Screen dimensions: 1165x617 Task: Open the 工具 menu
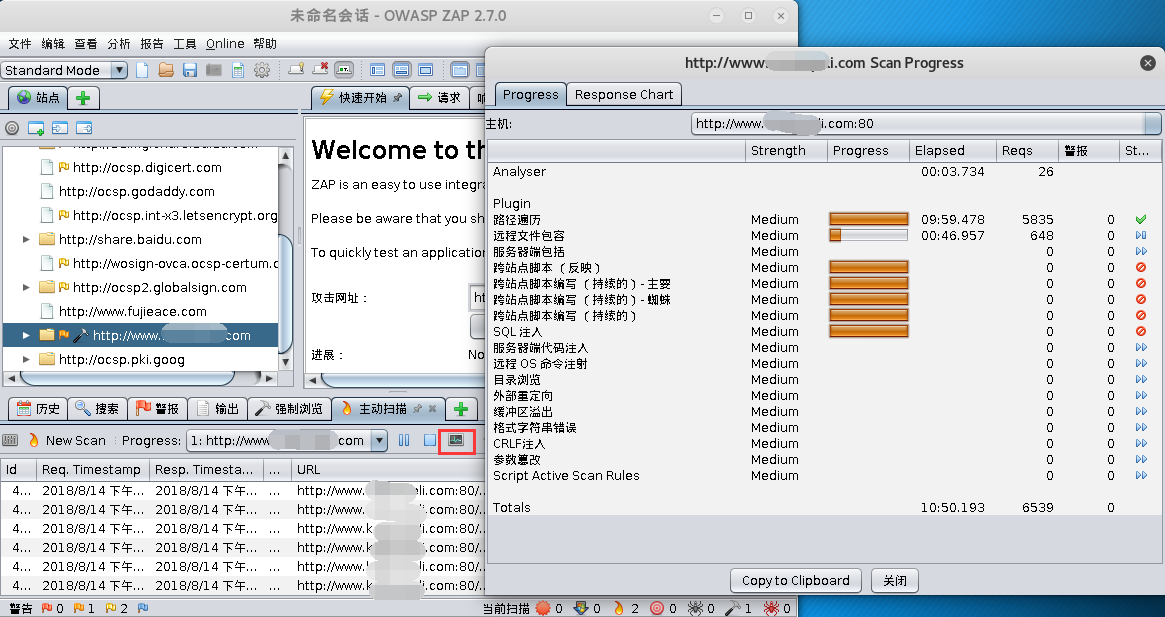coord(184,44)
